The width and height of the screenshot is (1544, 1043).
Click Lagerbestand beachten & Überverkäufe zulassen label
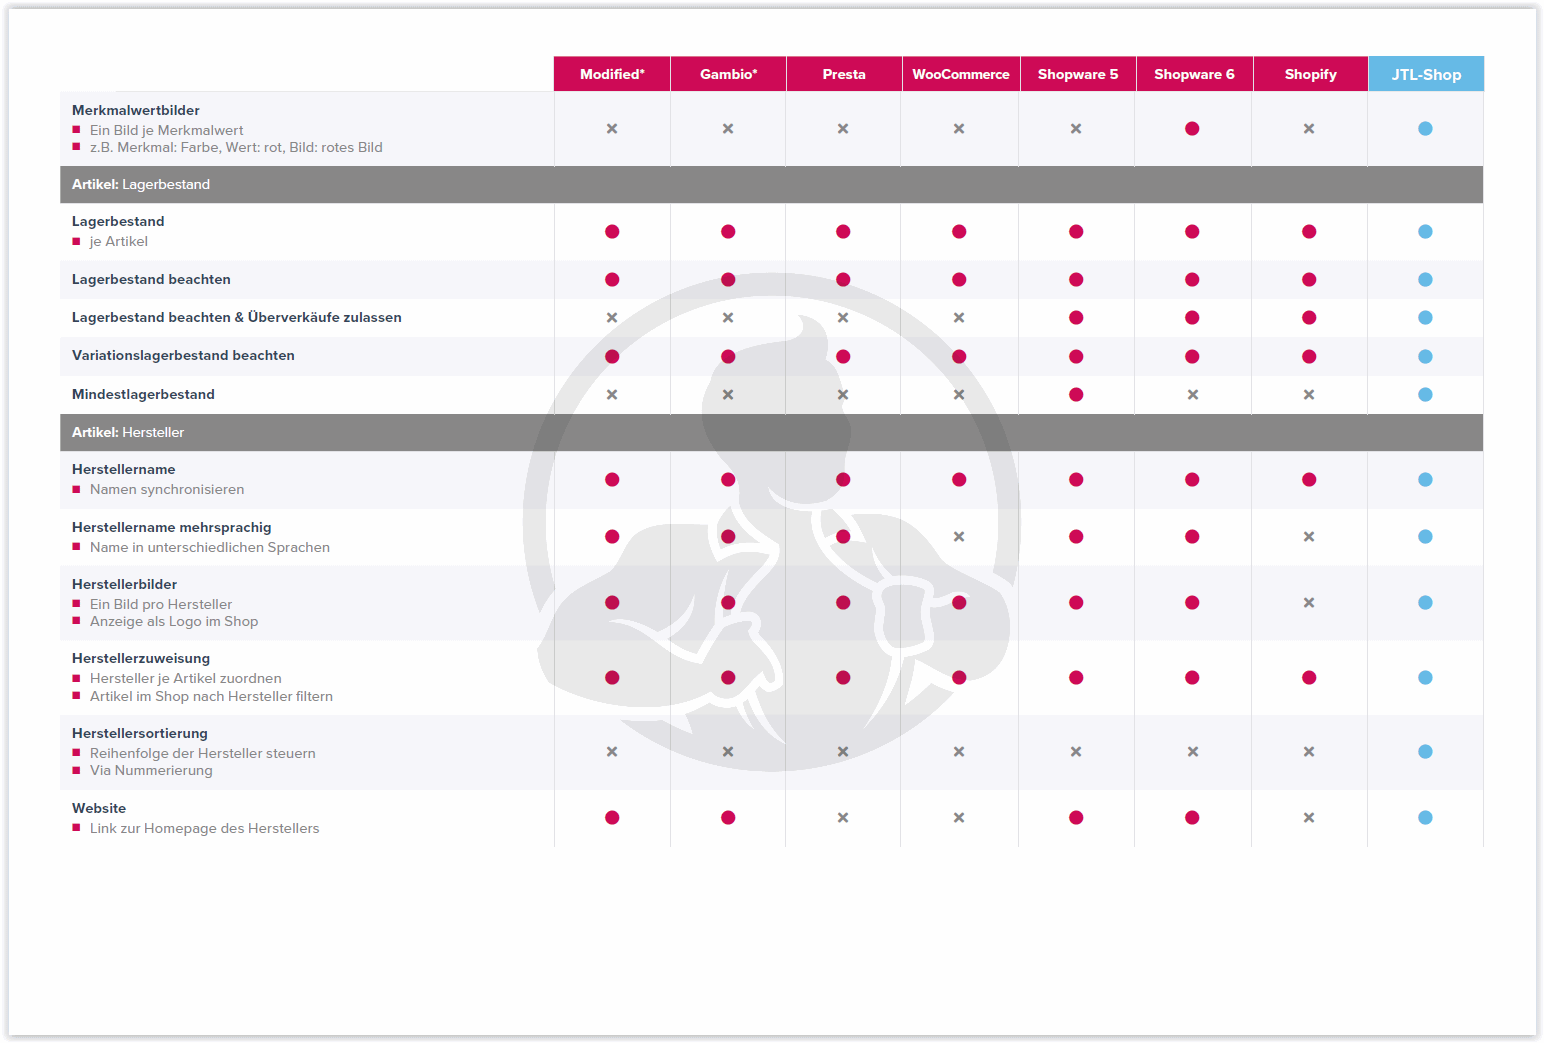237,318
